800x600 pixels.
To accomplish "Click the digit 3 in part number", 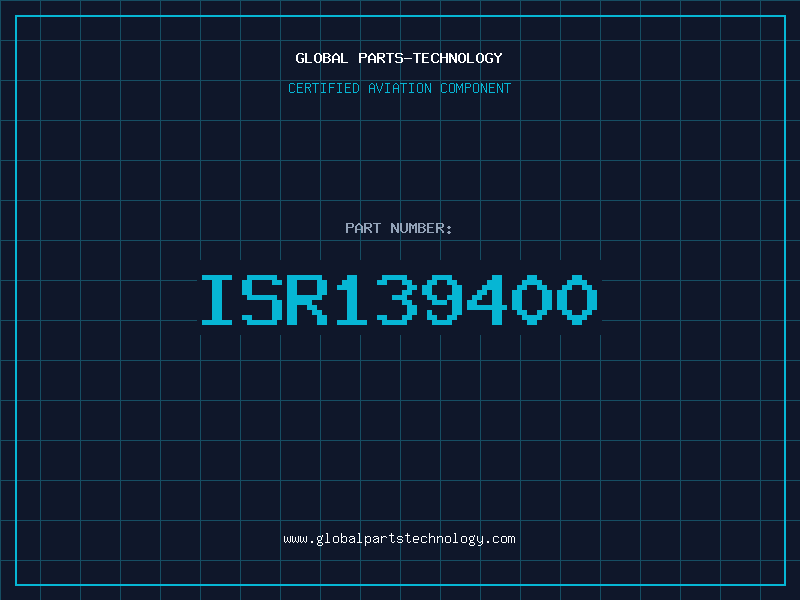I will (x=397, y=299).
